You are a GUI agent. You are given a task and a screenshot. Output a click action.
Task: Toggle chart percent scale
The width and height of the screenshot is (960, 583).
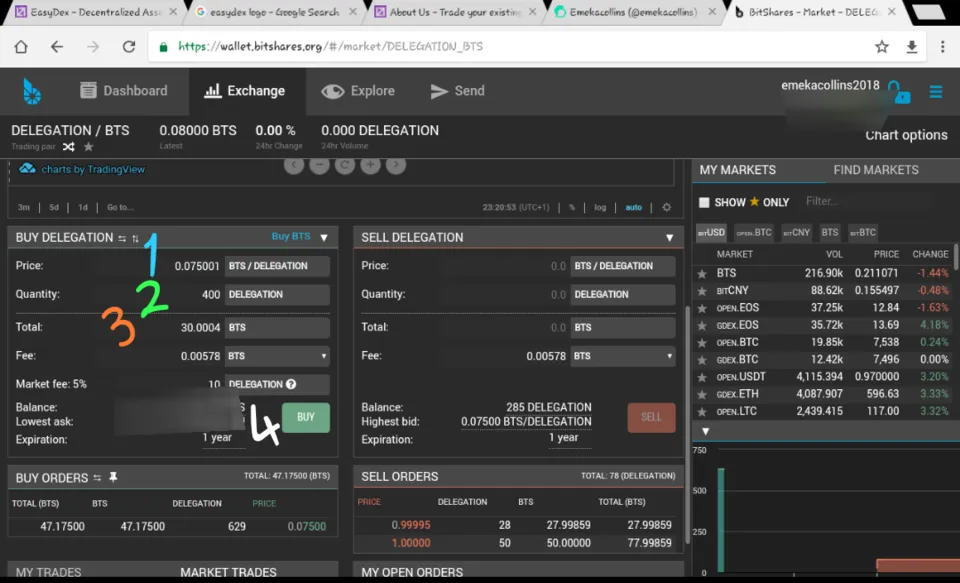coord(572,207)
